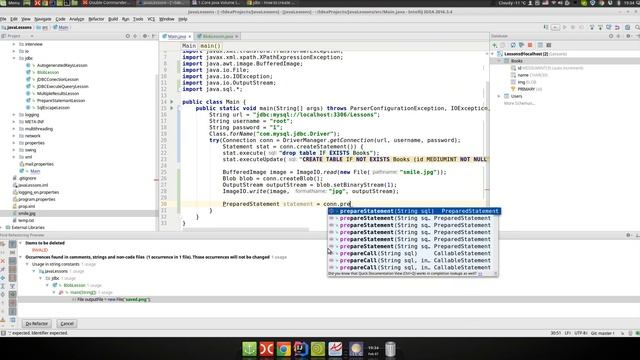Open Double Commander window from the taskbar
The image size is (640, 360).
(106, 3)
